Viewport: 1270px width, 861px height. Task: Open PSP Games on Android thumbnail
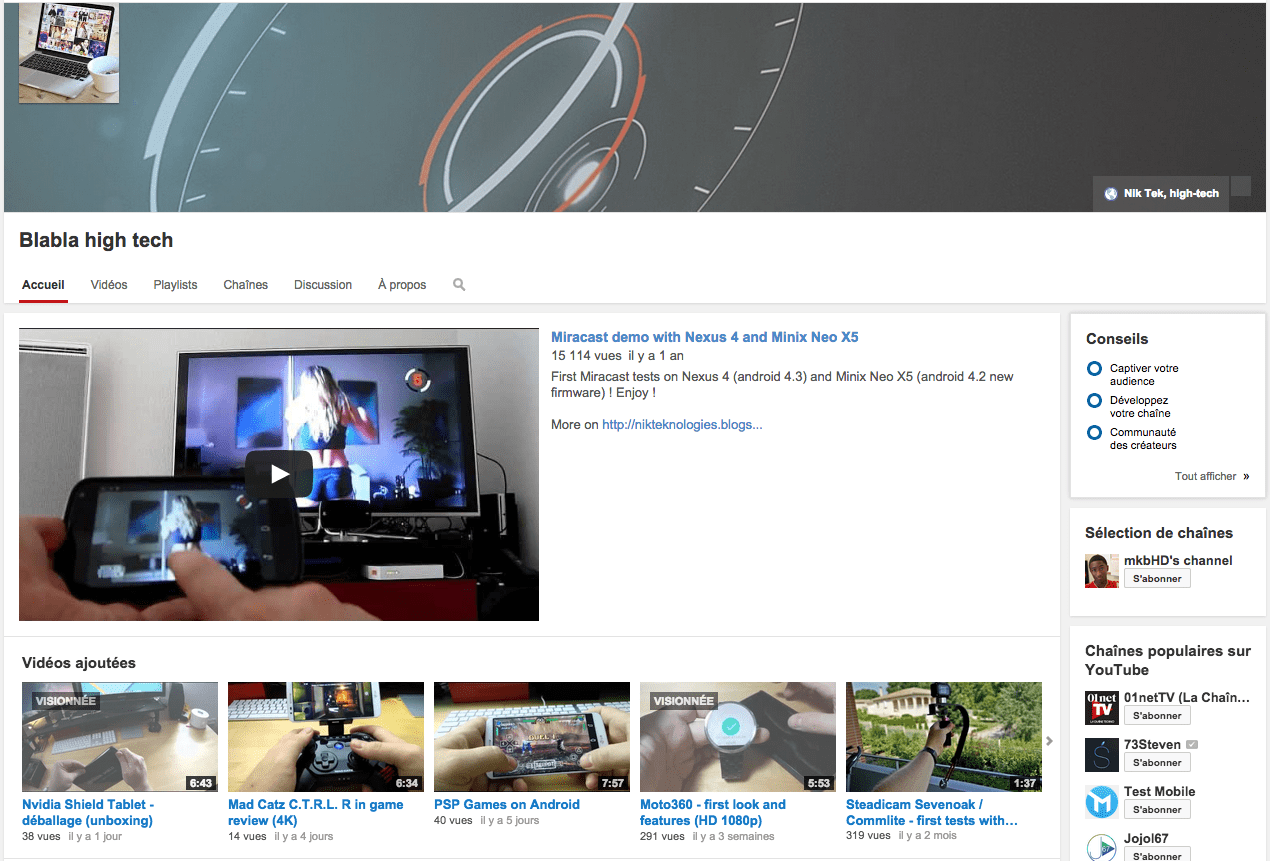click(532, 737)
